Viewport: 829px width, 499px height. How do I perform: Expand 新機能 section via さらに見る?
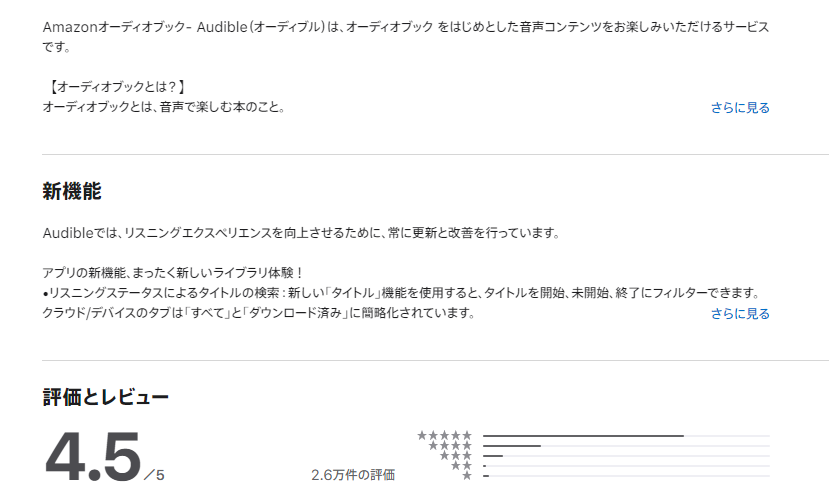tap(740, 313)
